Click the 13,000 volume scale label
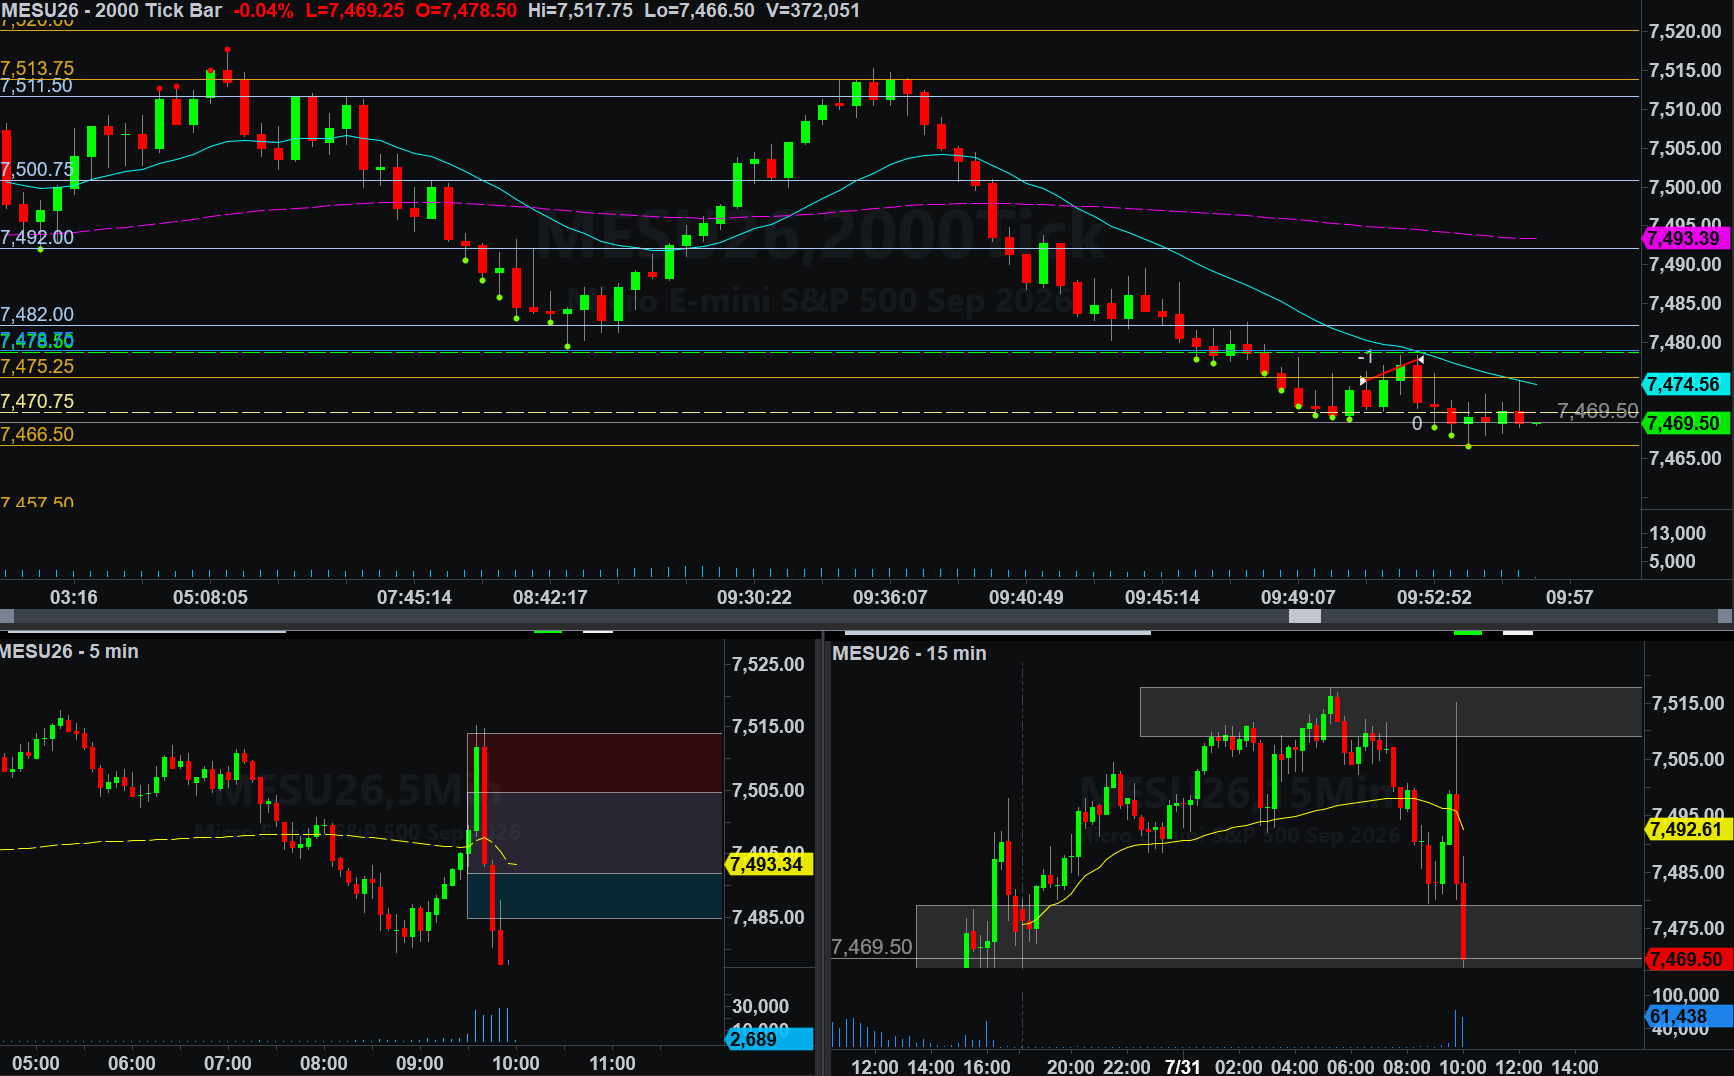Screen dimensions: 1734x1076 coord(1677,533)
